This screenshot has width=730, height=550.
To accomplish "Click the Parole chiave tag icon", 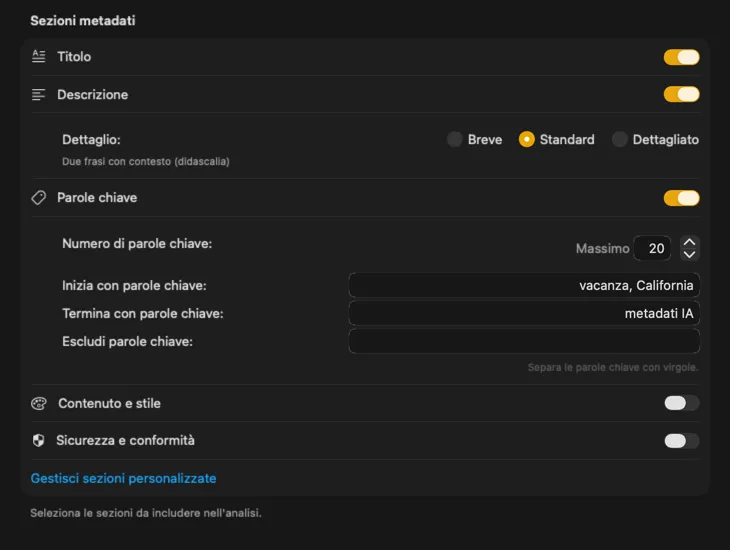I will 39,197.
